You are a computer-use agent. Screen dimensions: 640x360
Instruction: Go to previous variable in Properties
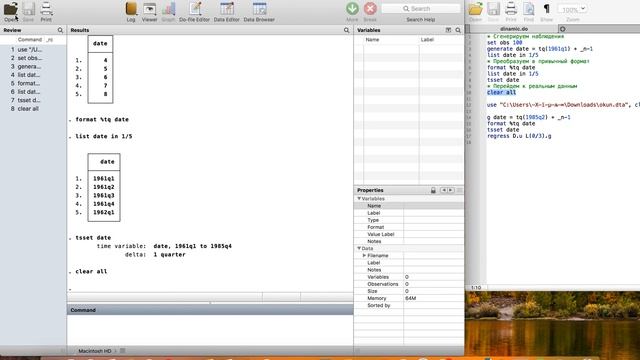(x=444, y=190)
